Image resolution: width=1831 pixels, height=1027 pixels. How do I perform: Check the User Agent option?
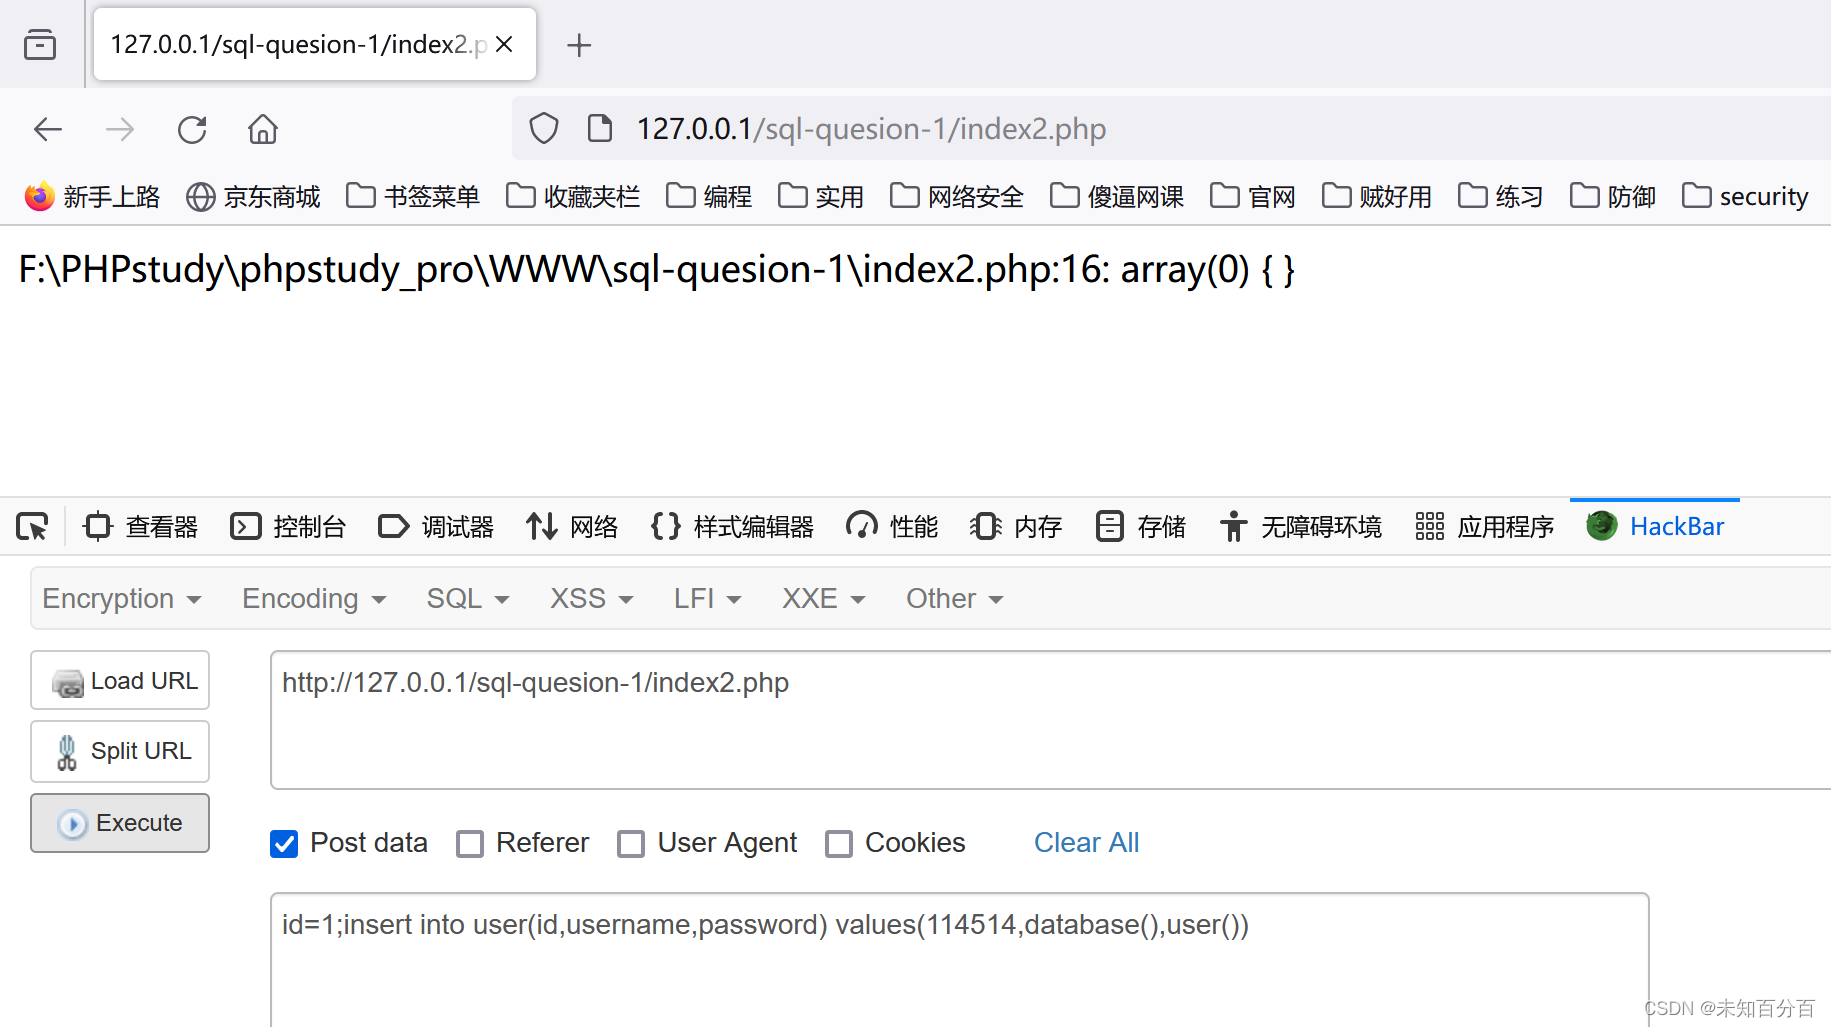pyautogui.click(x=631, y=843)
